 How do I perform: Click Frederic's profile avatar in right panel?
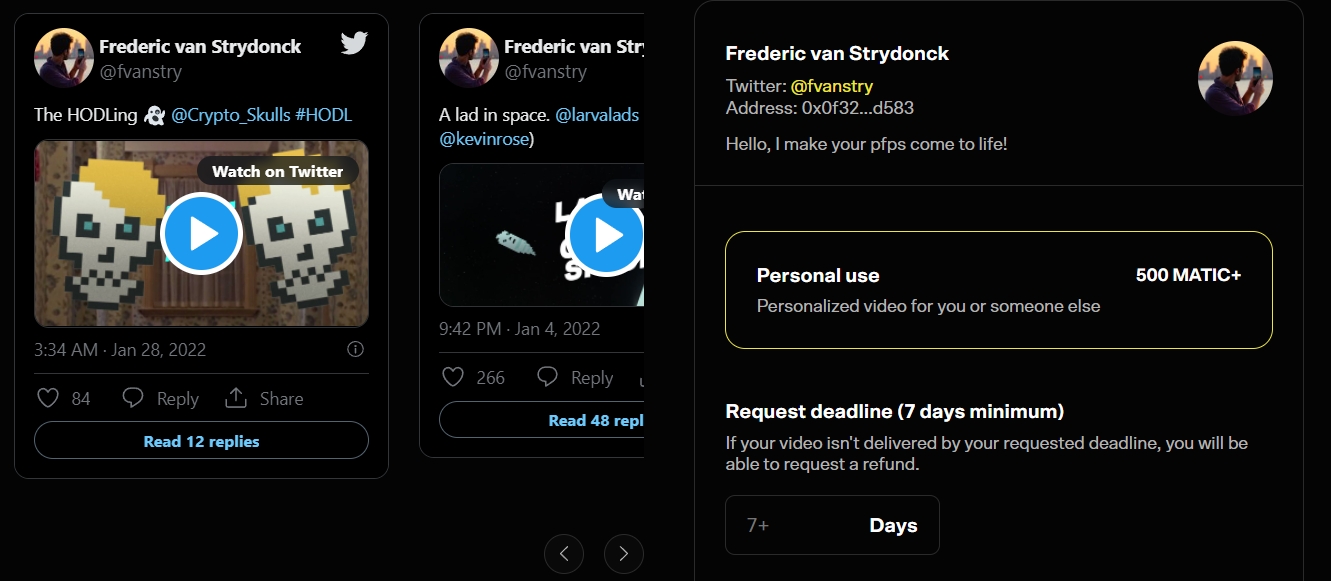[x=1235, y=78]
